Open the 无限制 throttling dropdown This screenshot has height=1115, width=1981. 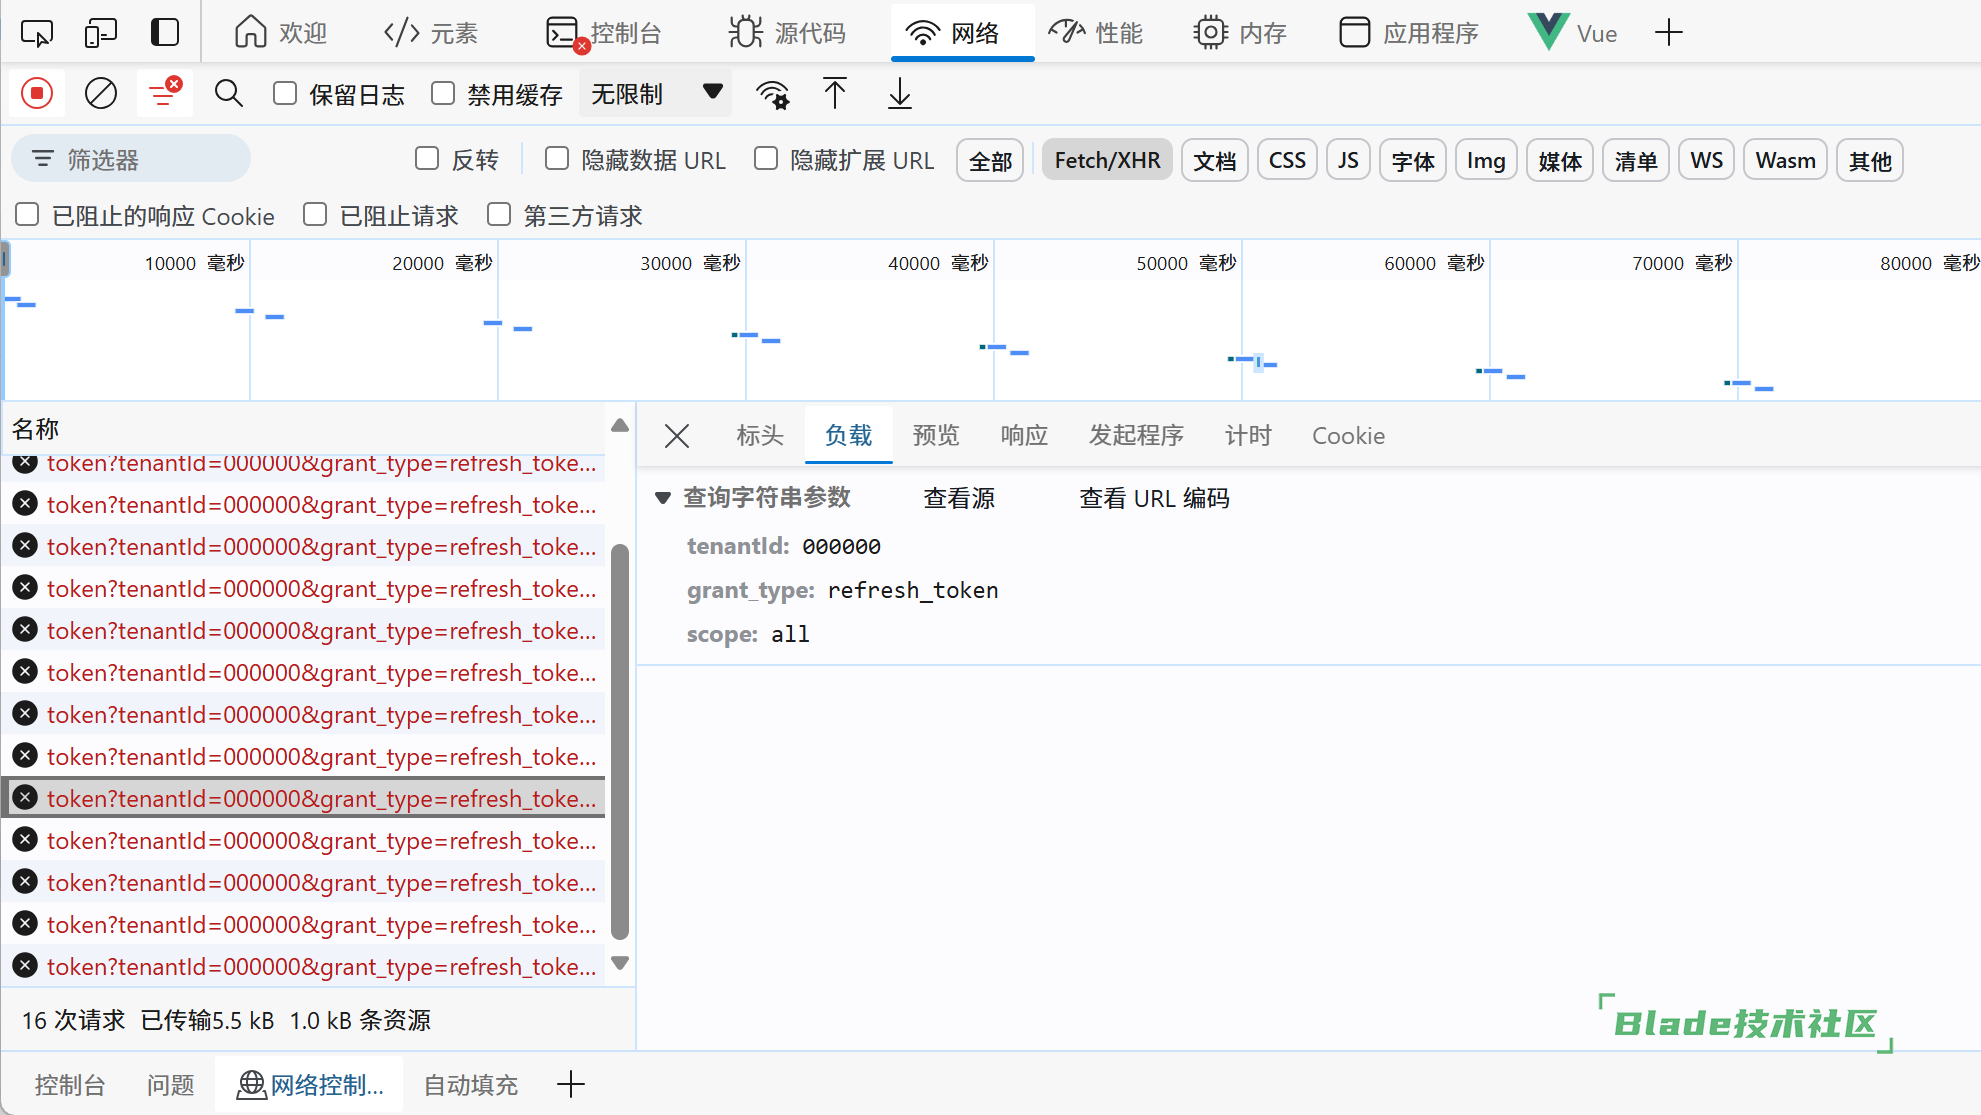coord(655,94)
